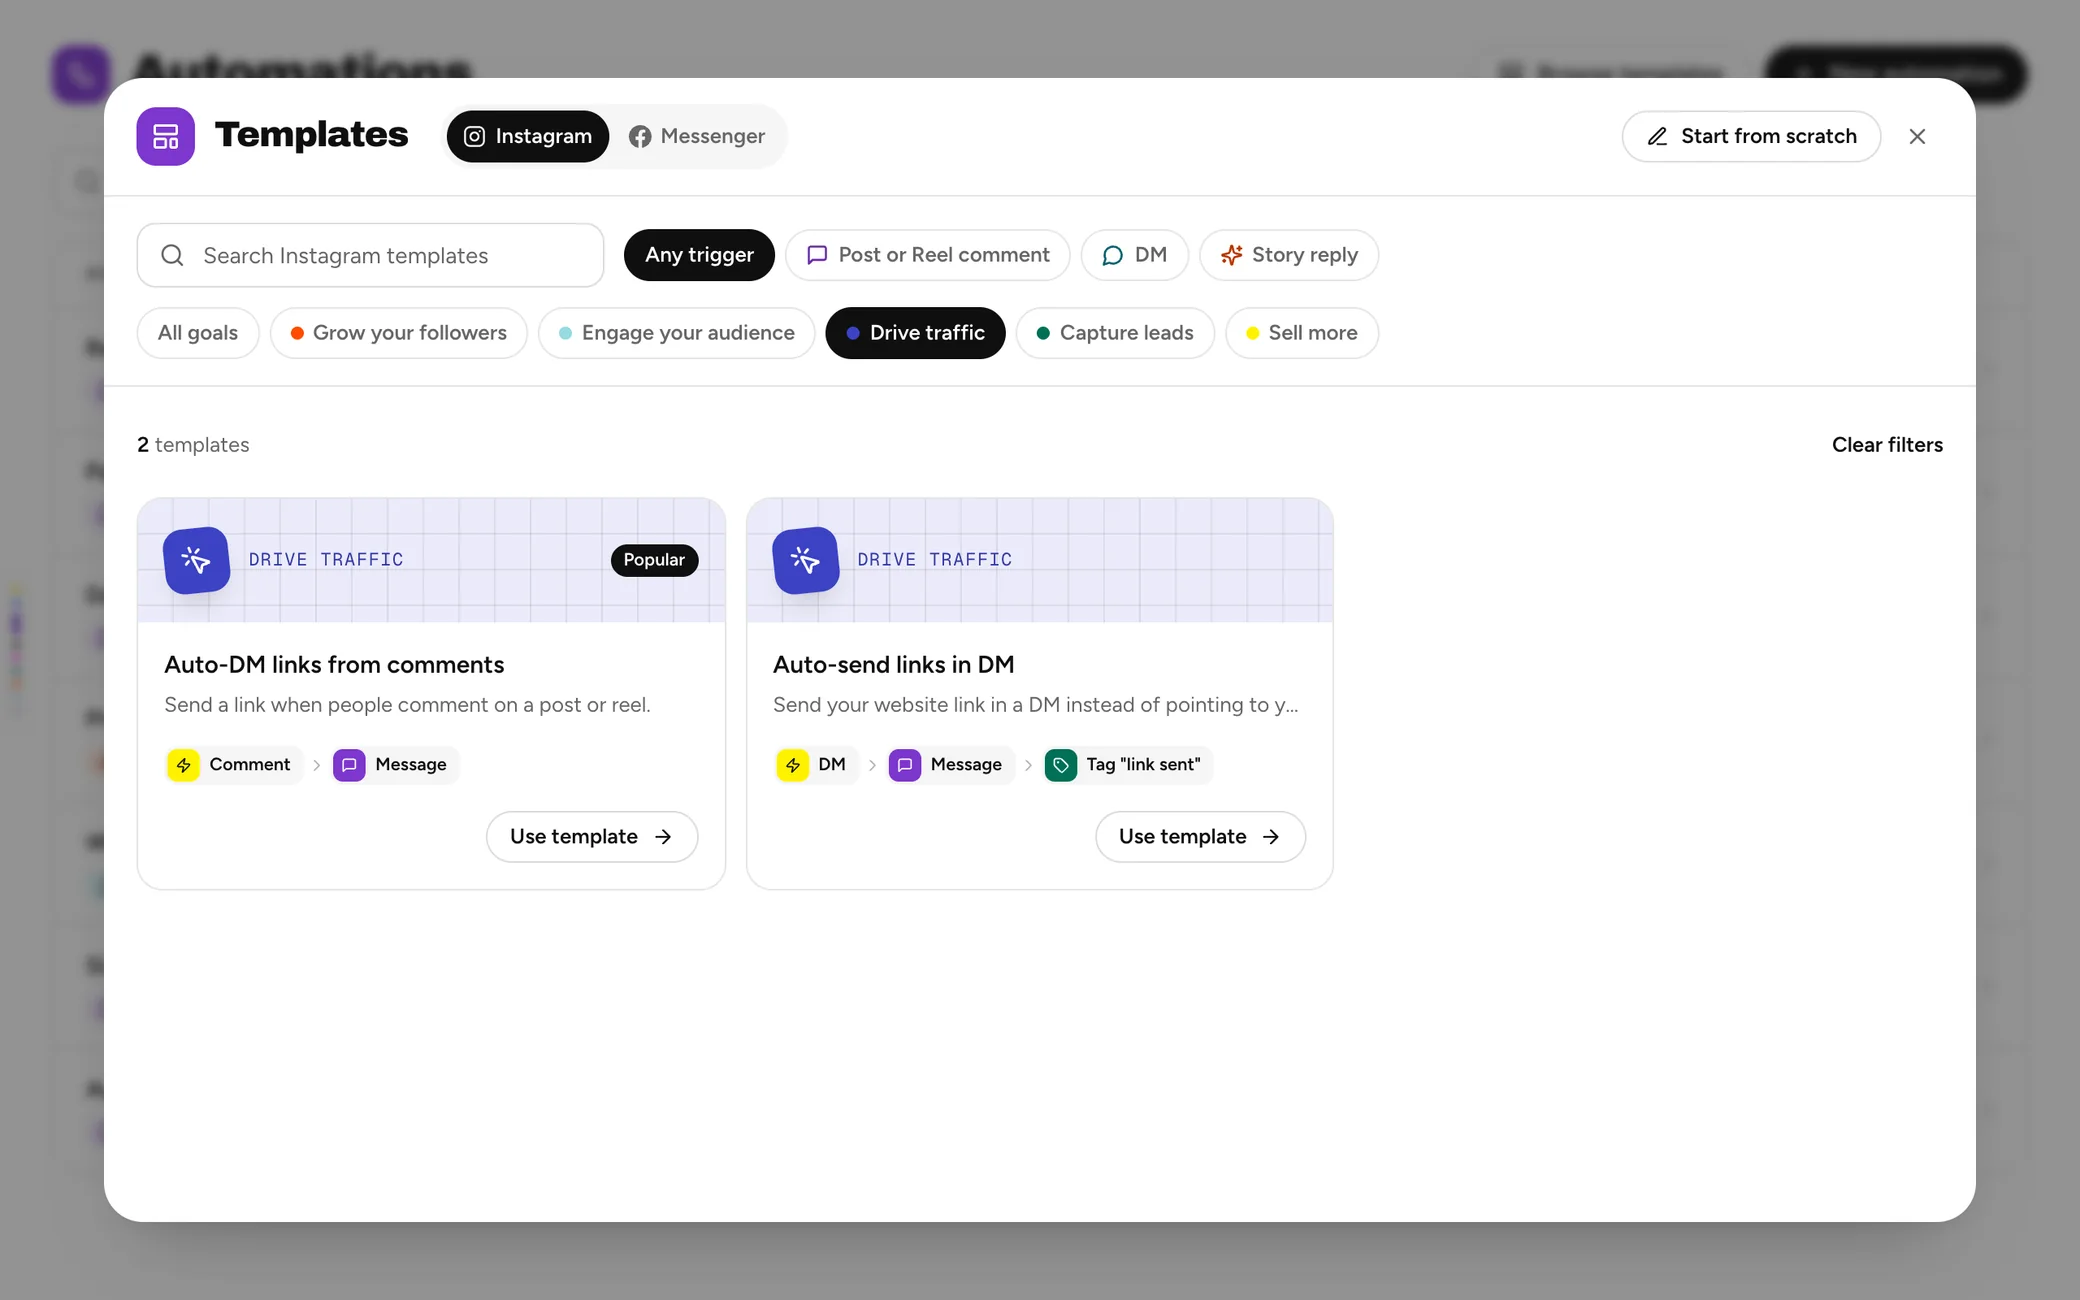Click the orange dot on Grow your followers

click(297, 333)
